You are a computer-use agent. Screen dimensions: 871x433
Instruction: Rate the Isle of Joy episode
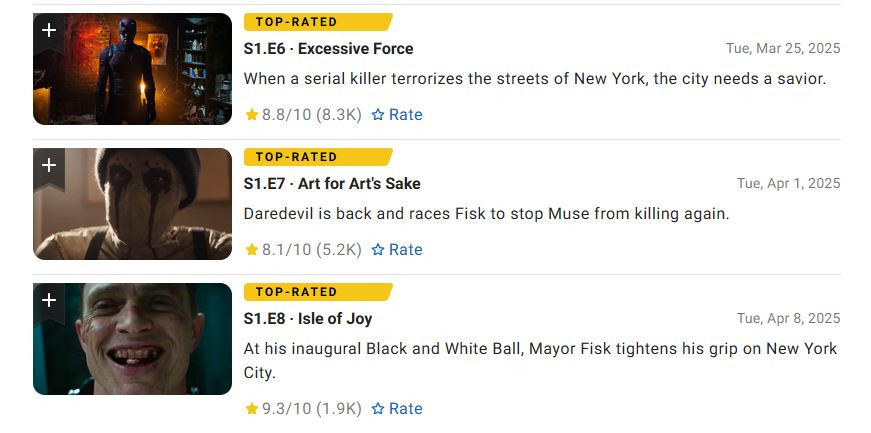coord(397,409)
